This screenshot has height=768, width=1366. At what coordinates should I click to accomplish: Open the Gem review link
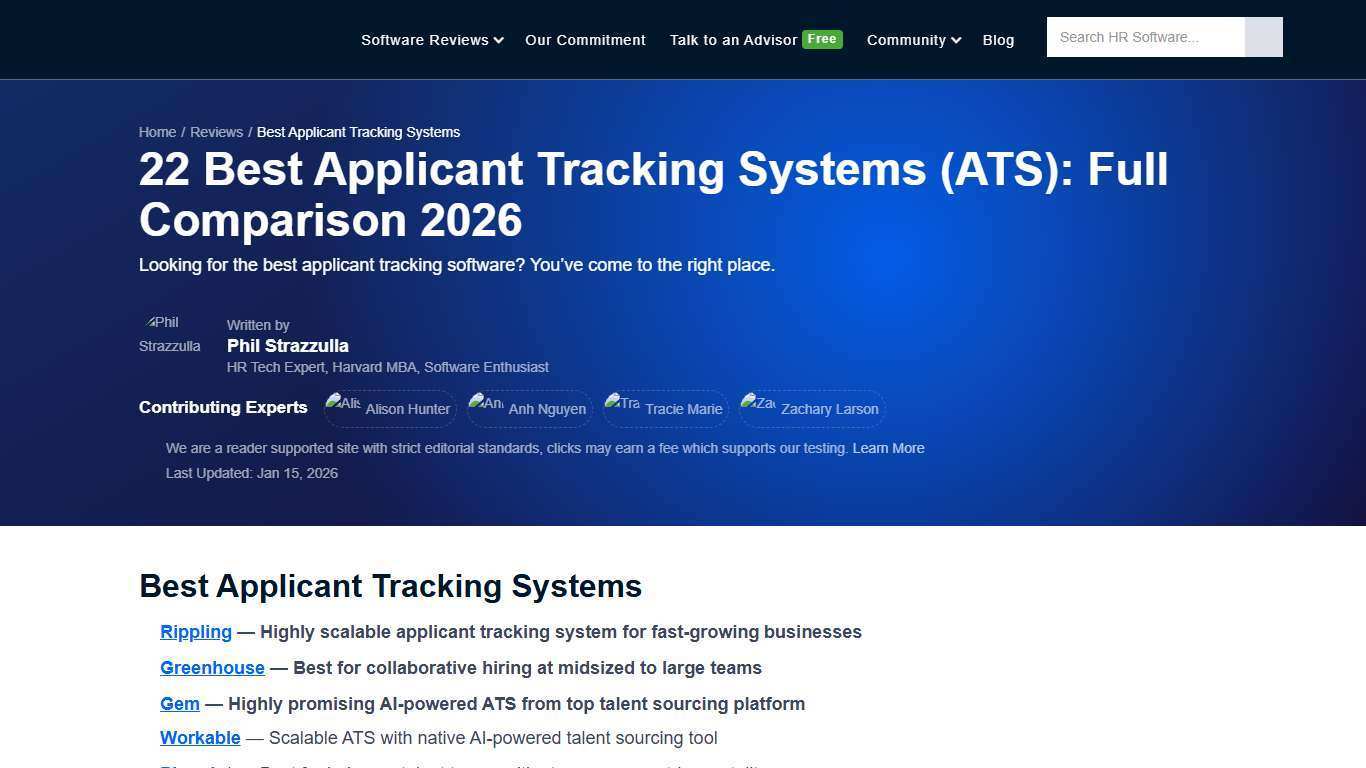pos(179,704)
